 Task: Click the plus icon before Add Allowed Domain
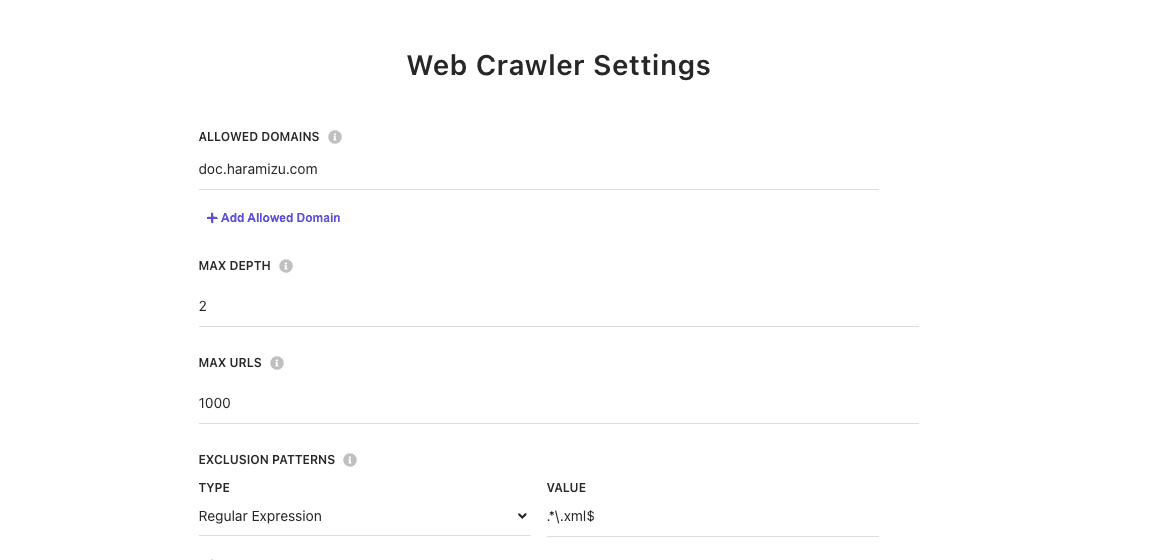212,218
